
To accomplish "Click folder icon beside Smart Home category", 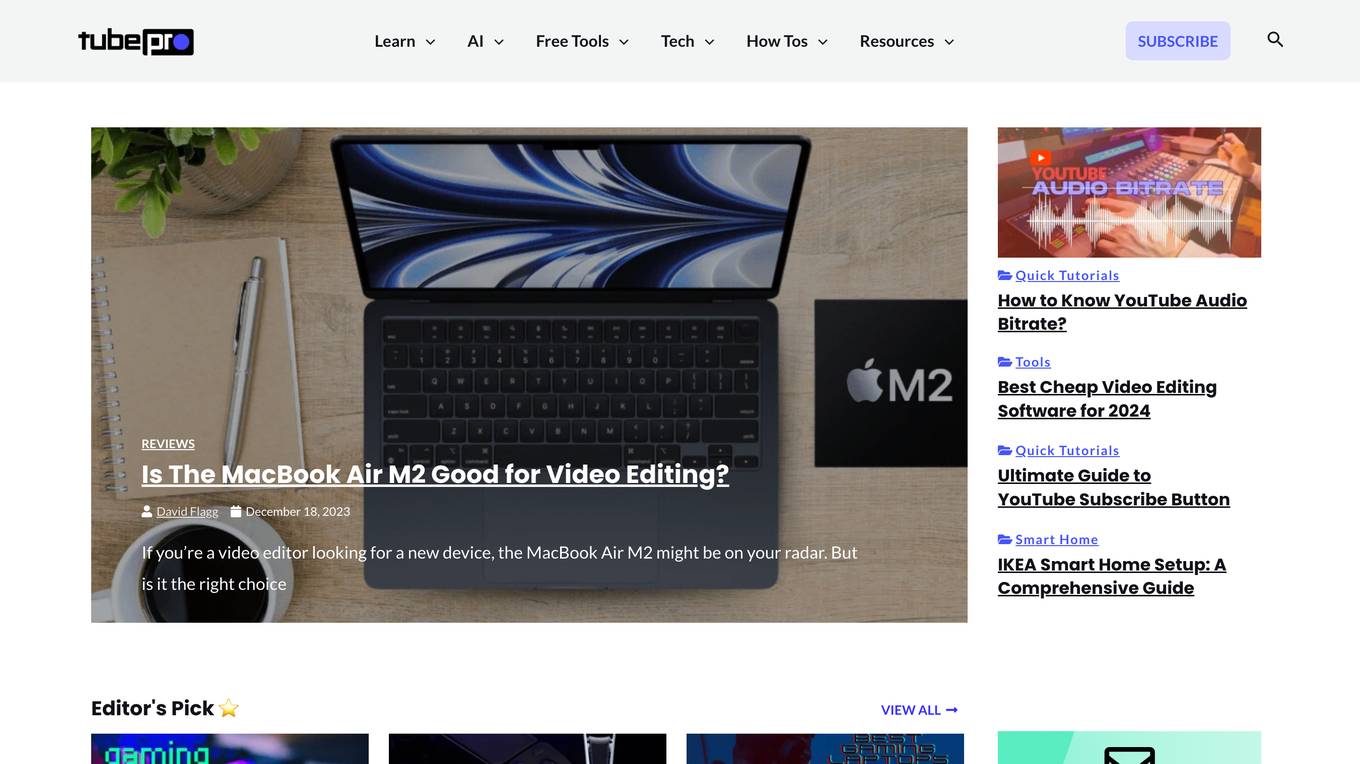I will 1005,540.
